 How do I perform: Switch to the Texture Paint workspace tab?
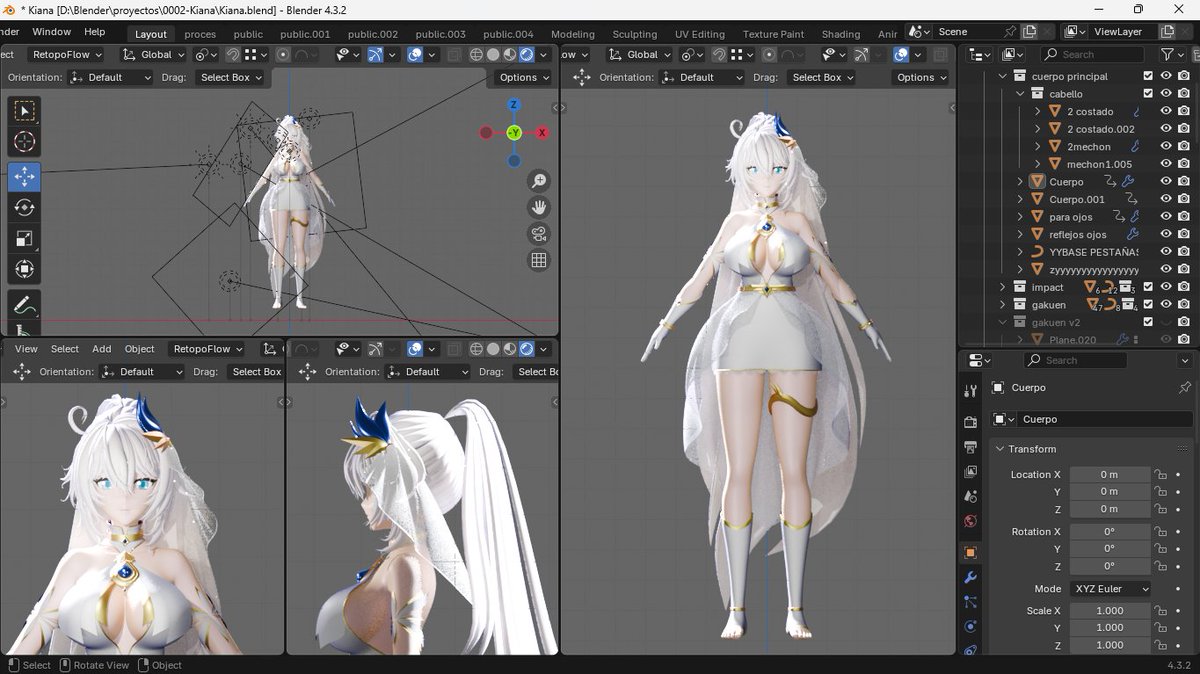(x=774, y=34)
